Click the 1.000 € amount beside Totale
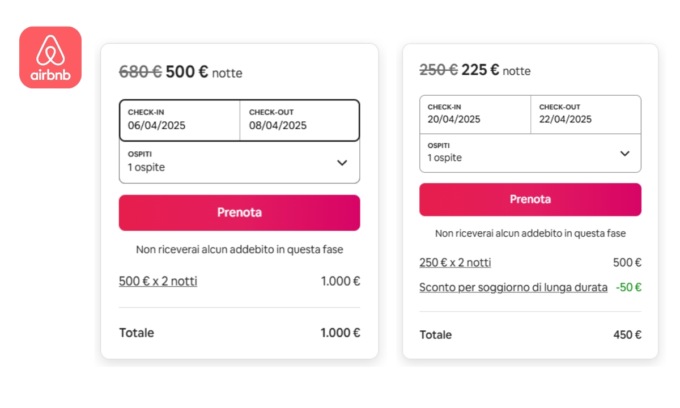 tap(340, 333)
